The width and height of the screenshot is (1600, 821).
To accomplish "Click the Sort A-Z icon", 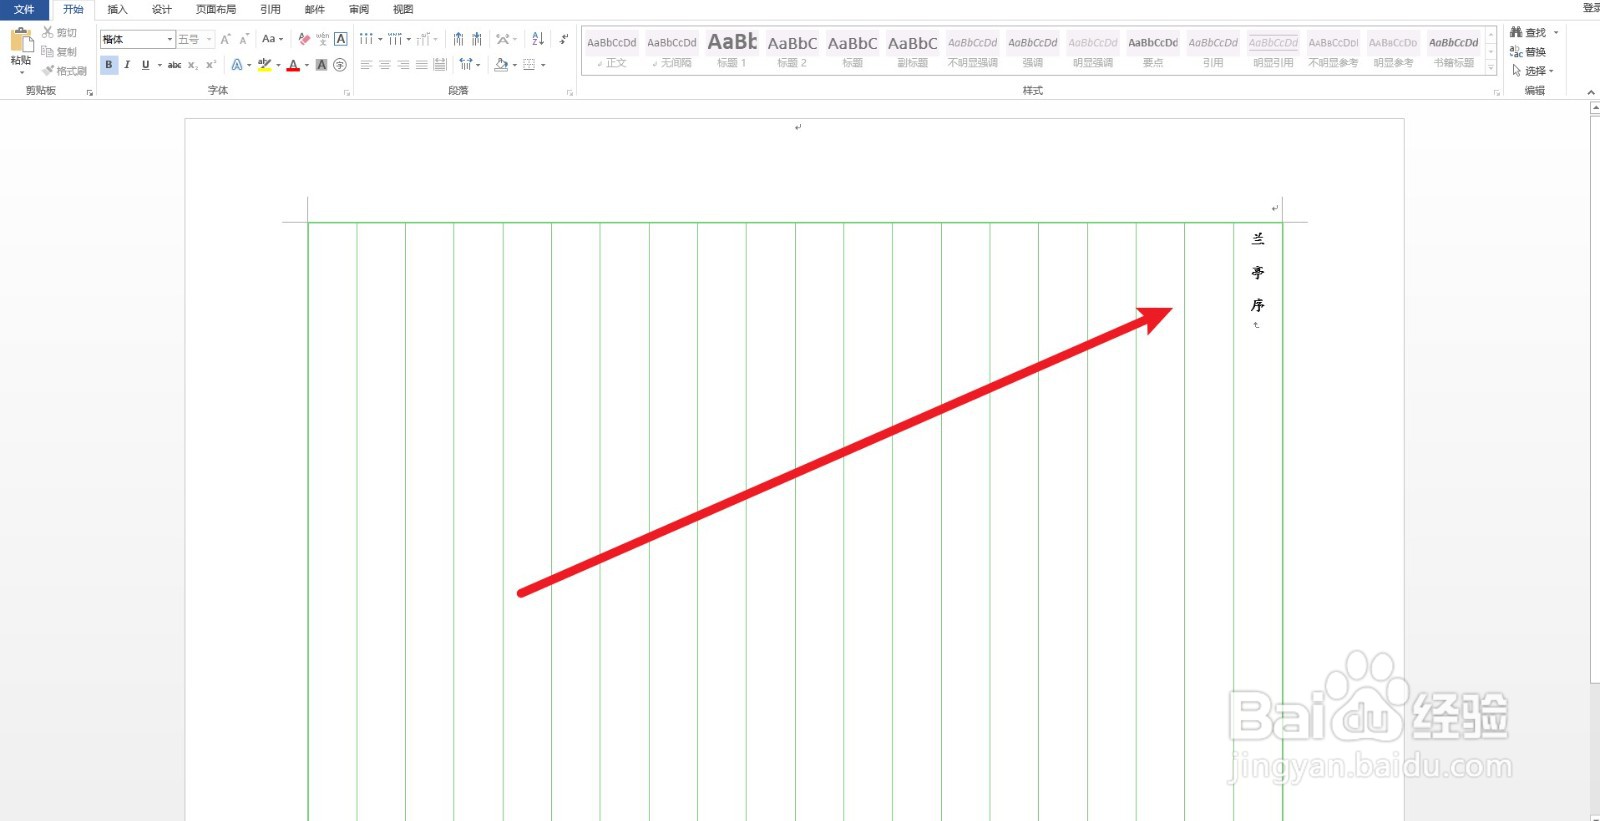I will (538, 39).
